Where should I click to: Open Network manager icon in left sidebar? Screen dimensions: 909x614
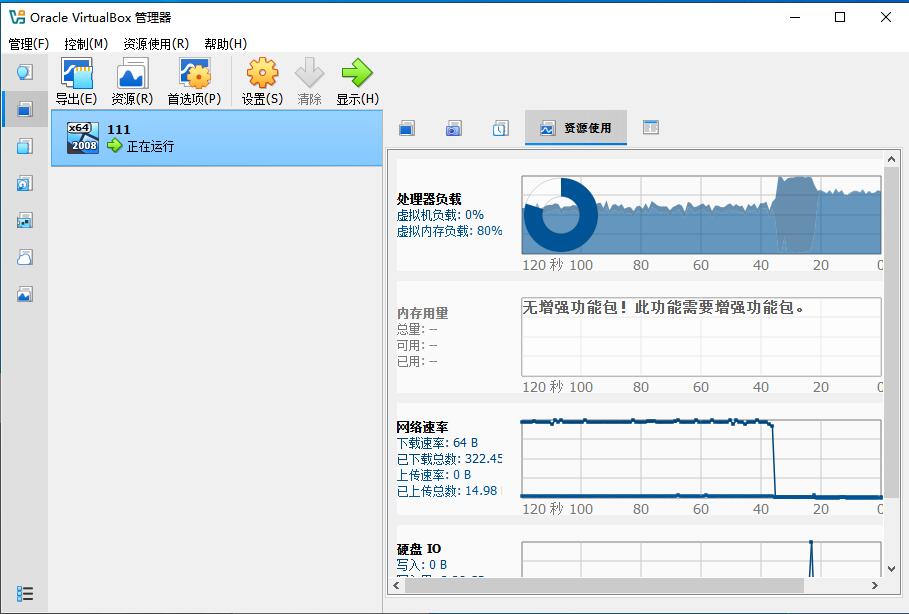[24, 220]
